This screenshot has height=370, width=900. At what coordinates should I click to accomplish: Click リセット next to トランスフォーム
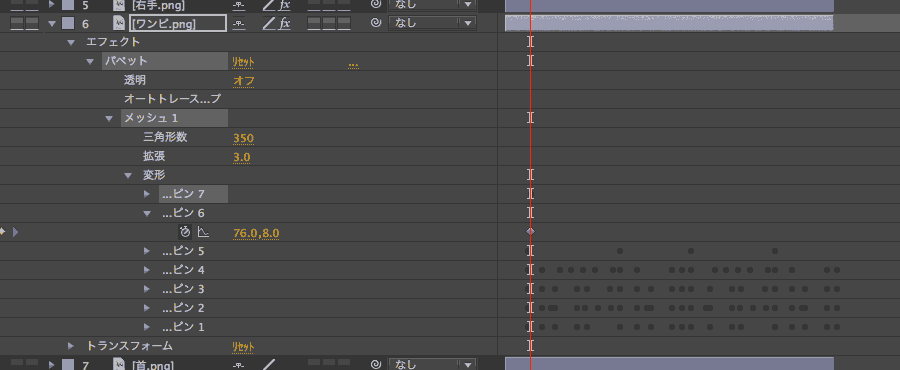(243, 346)
